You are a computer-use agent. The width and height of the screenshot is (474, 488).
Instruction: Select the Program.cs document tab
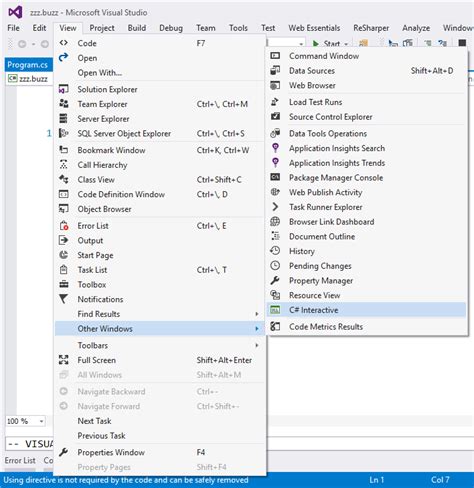[x=29, y=65]
